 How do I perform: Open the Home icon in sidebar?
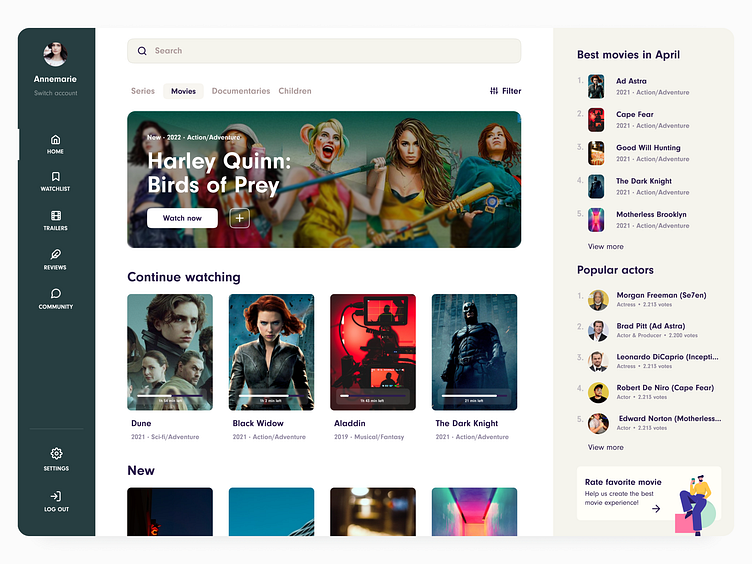(56, 140)
